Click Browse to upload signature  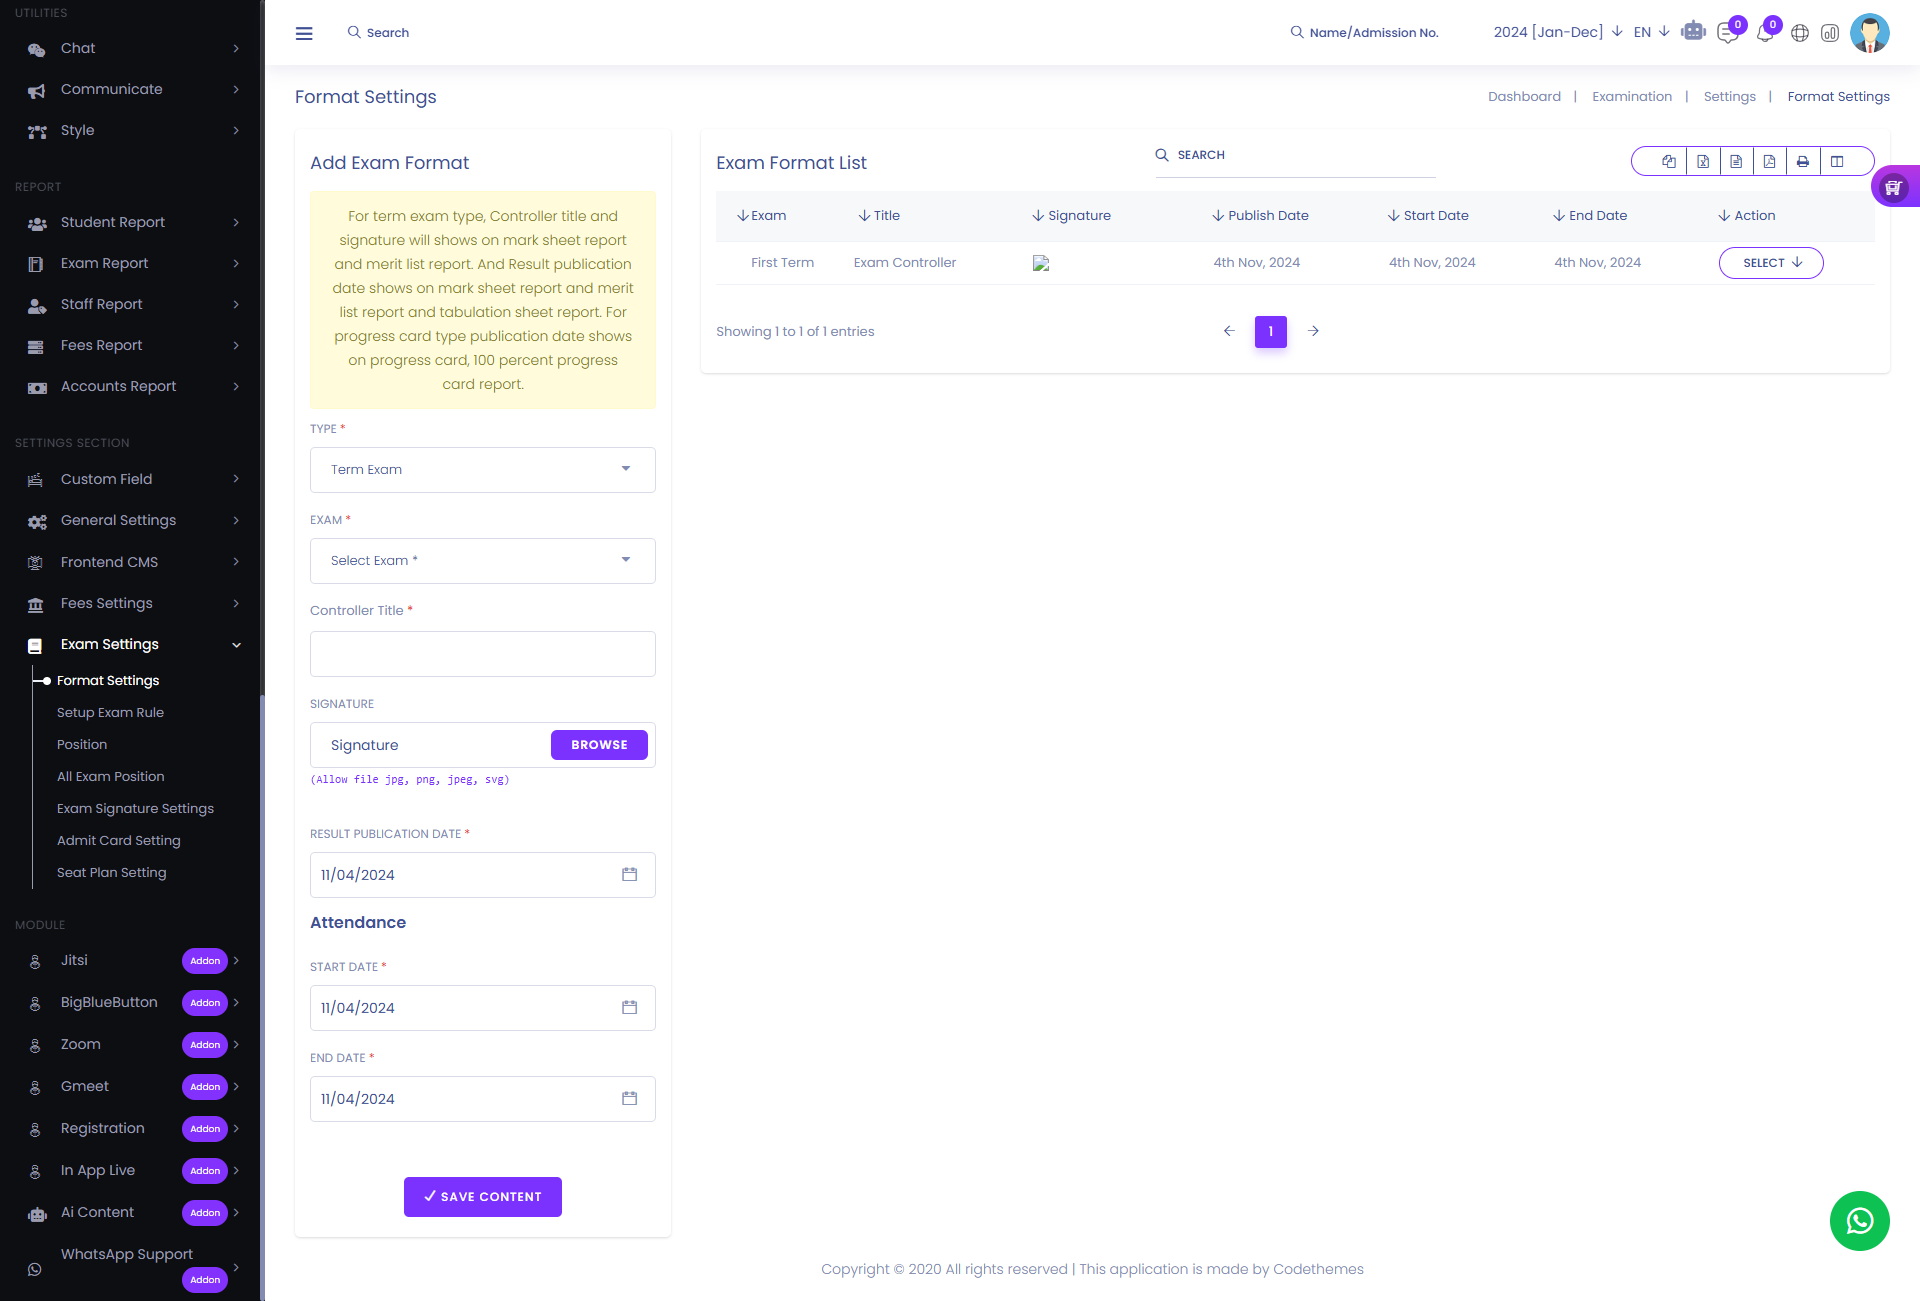[x=599, y=745]
